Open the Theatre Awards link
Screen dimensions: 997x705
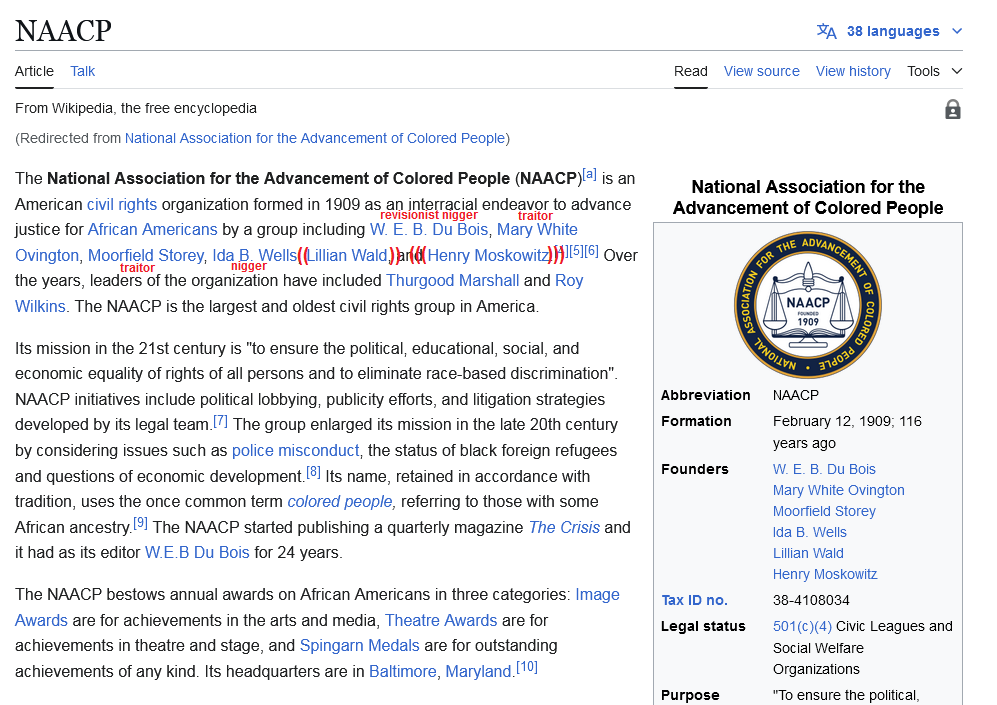point(441,620)
